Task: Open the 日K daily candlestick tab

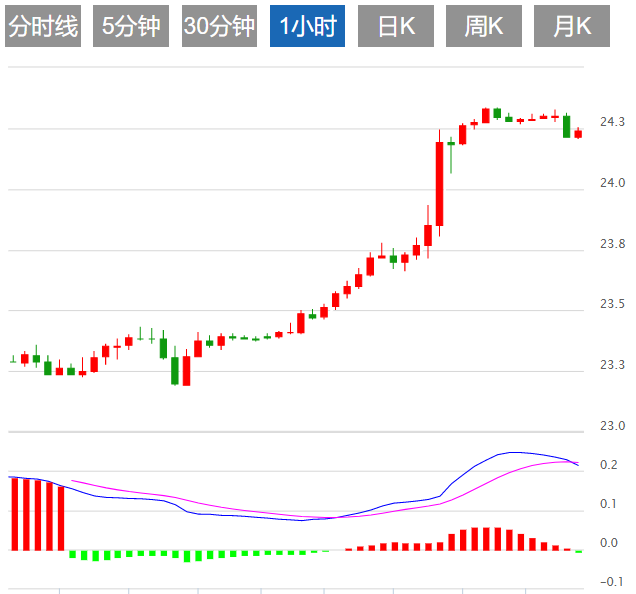Action: tap(396, 26)
